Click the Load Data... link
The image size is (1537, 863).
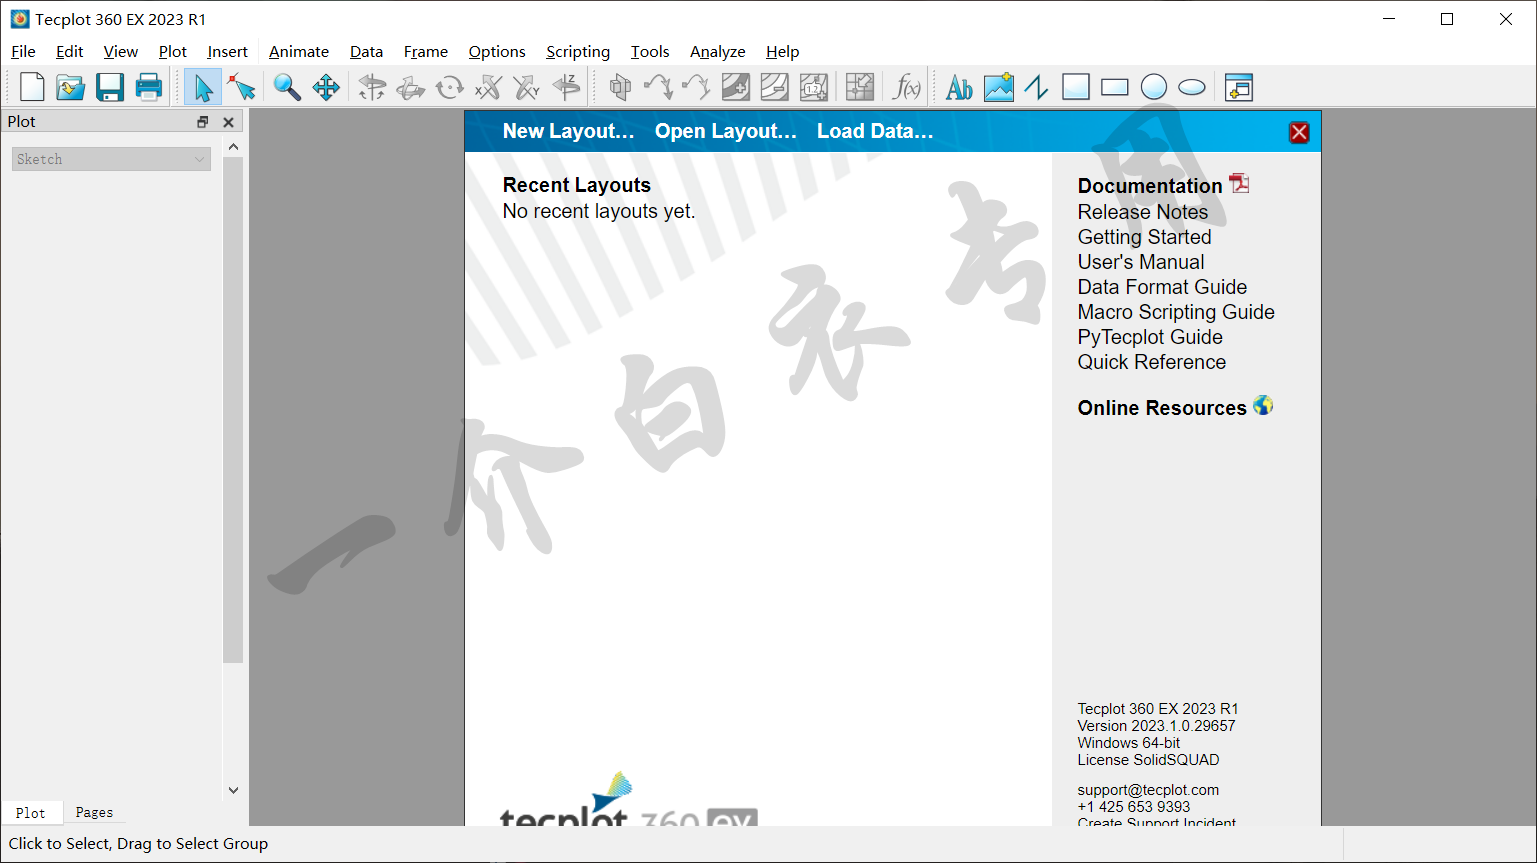click(x=875, y=131)
